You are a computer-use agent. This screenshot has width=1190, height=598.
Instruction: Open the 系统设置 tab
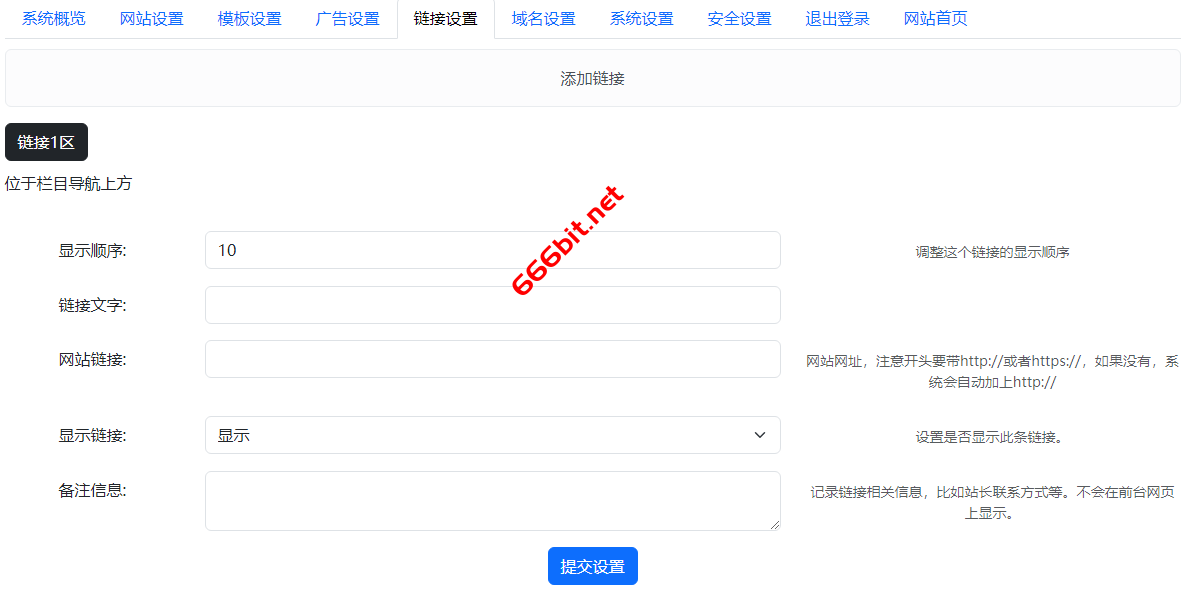[x=642, y=19]
